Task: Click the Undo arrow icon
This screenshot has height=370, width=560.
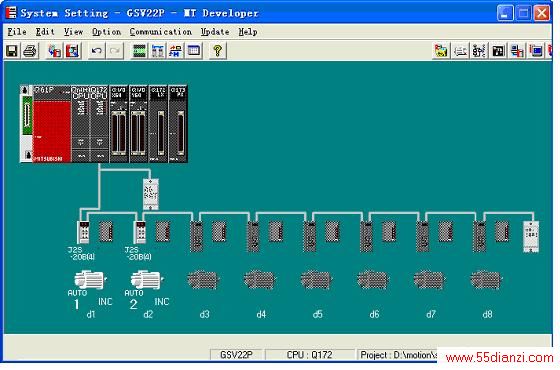Action: coord(96,51)
